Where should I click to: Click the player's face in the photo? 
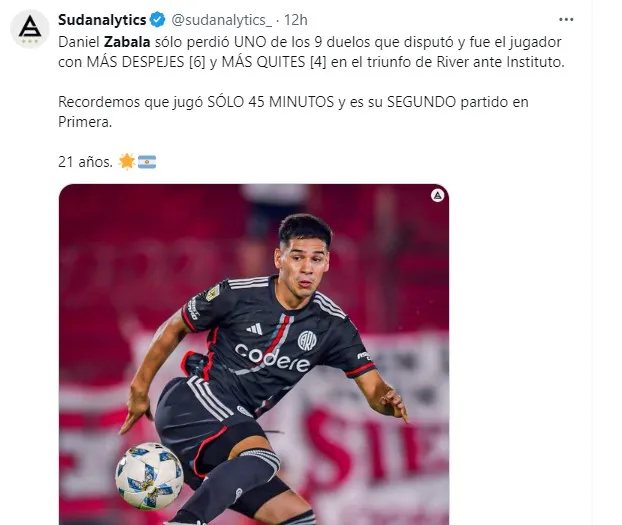(302, 268)
